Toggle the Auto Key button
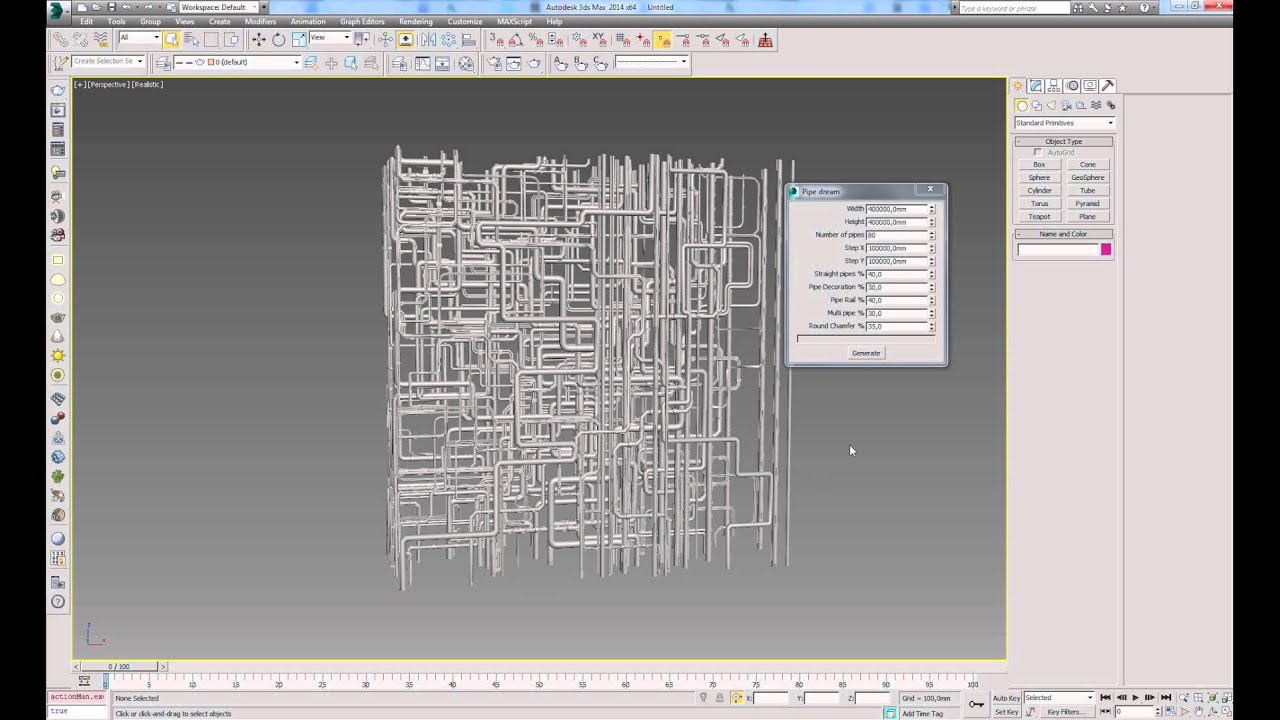The width and height of the screenshot is (1280, 720). click(x=1006, y=698)
